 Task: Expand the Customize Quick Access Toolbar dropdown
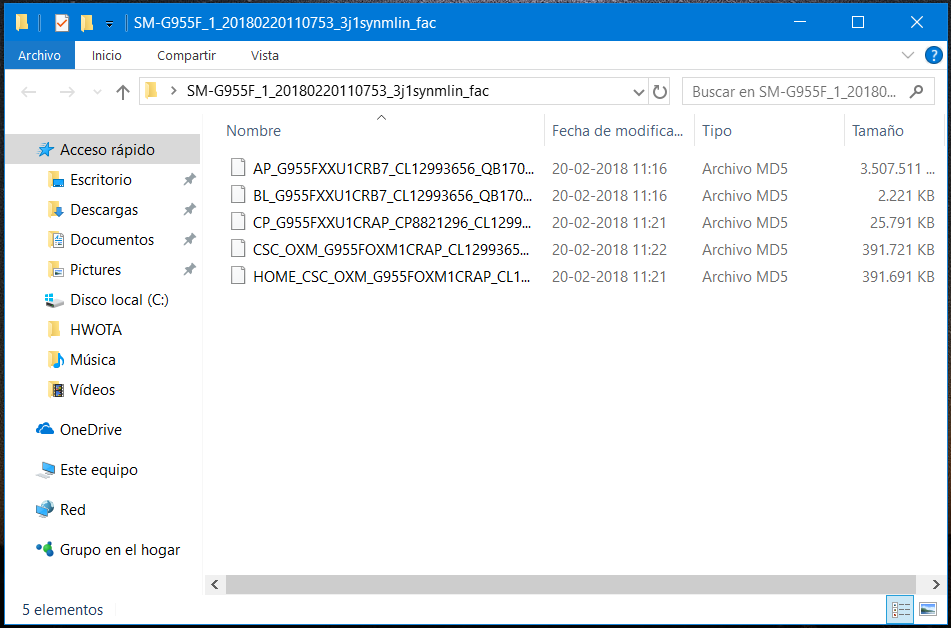[109, 22]
